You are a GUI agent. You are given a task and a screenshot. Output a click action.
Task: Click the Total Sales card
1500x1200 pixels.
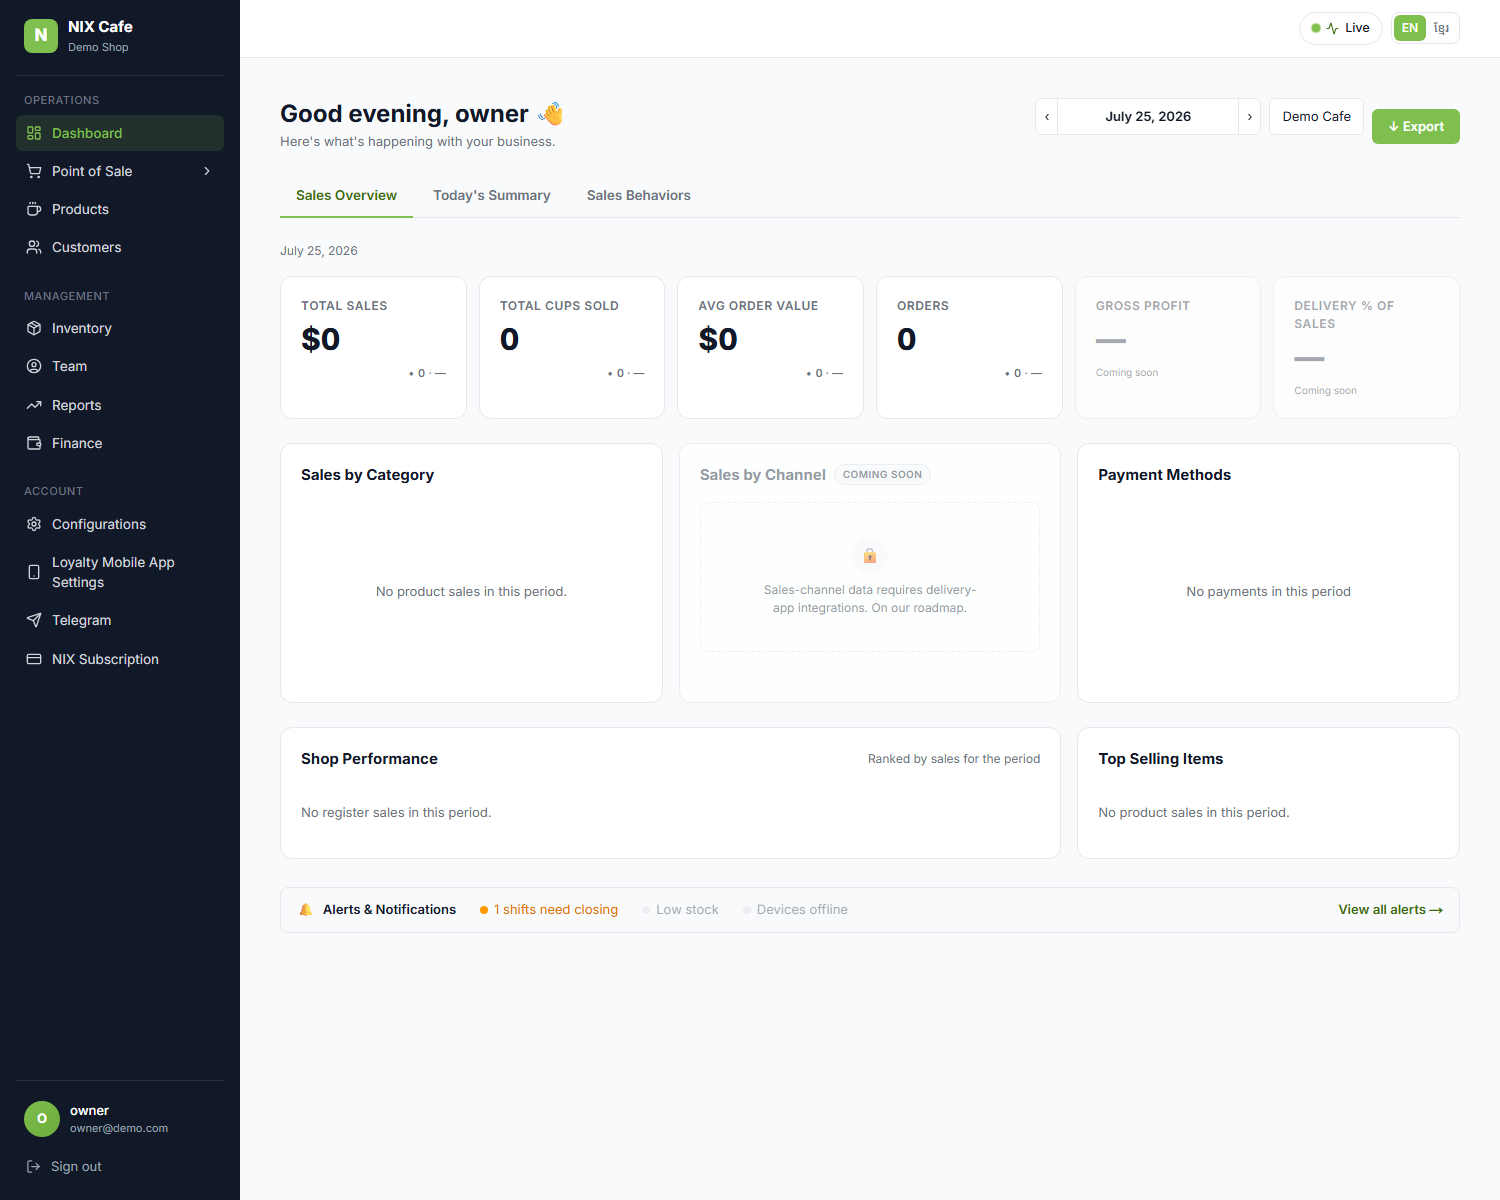tap(373, 347)
